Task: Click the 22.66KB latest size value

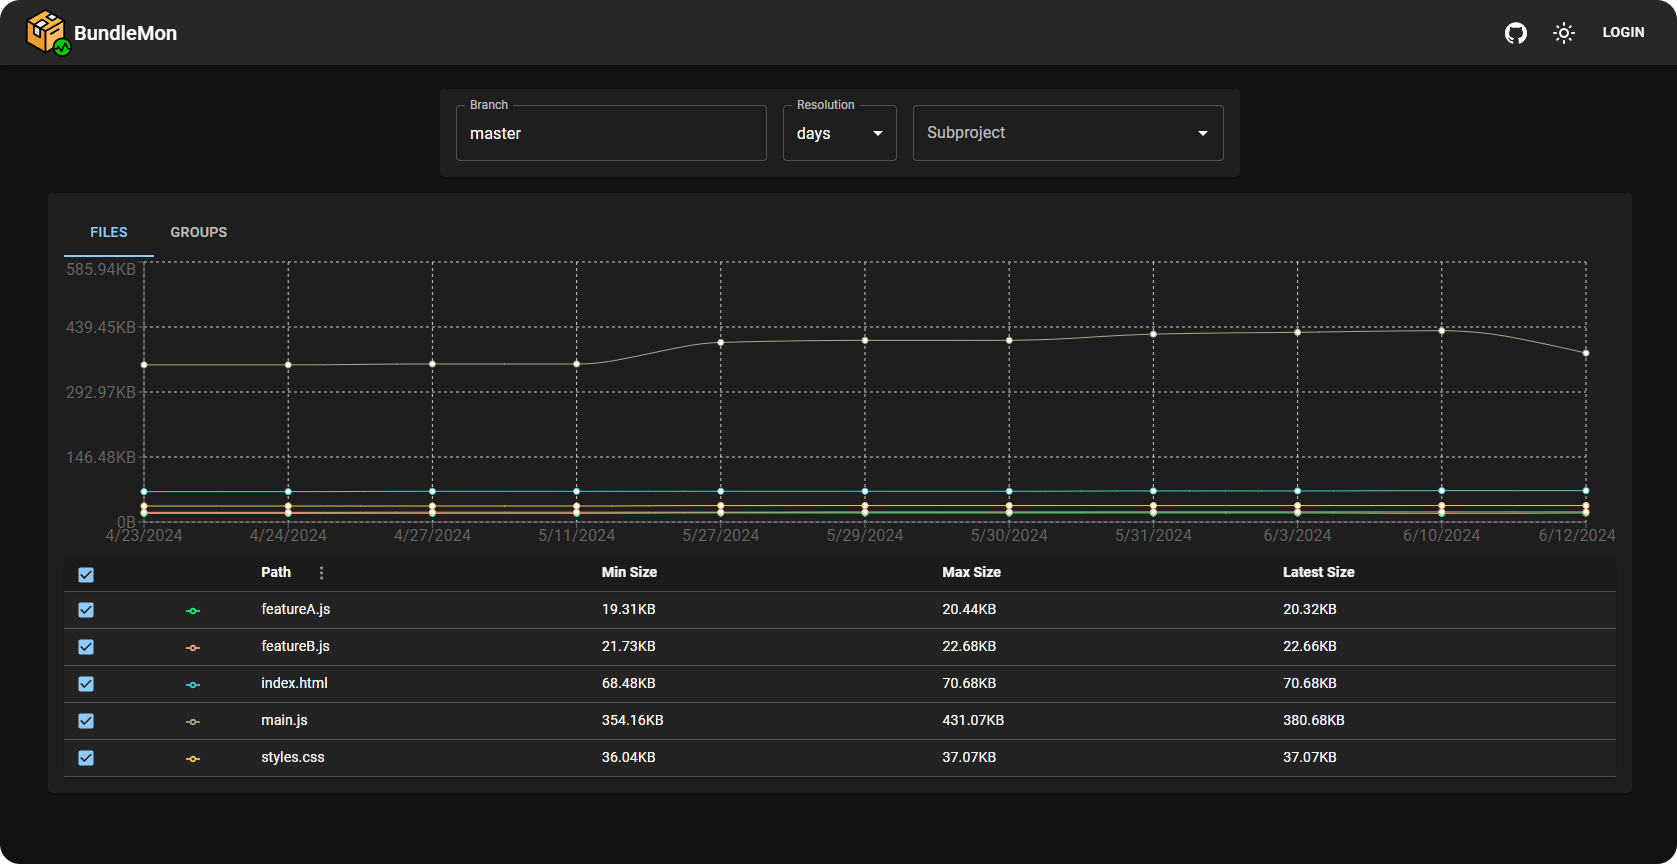Action: [x=1310, y=646]
